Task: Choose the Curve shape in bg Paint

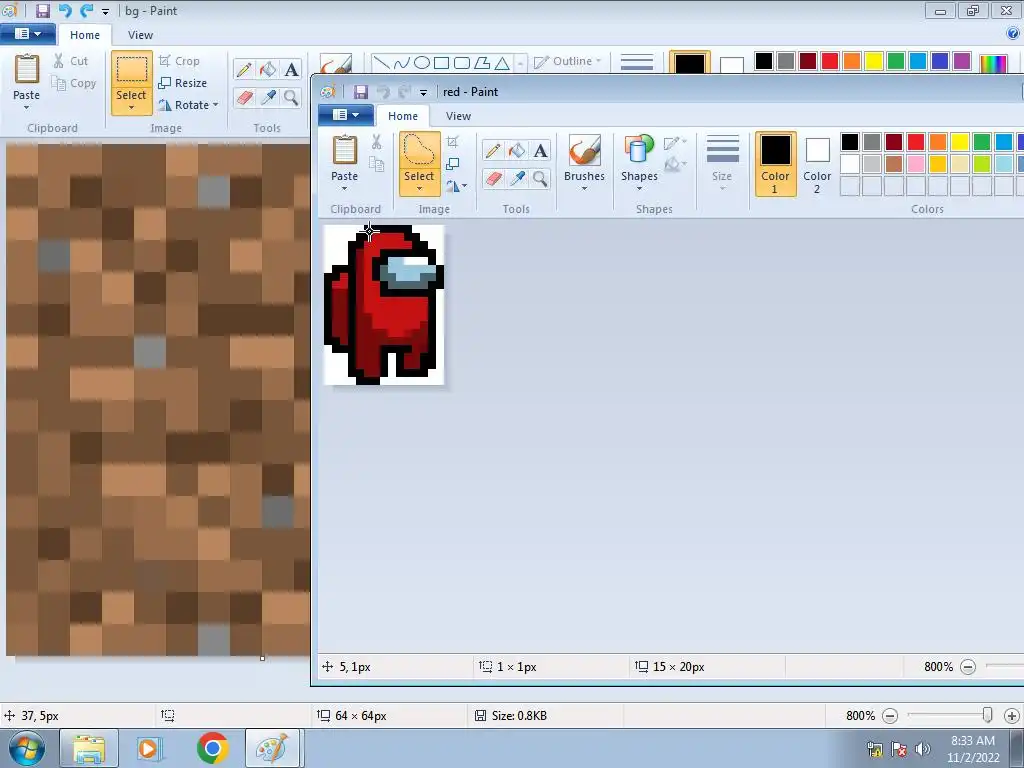Action: (402, 63)
